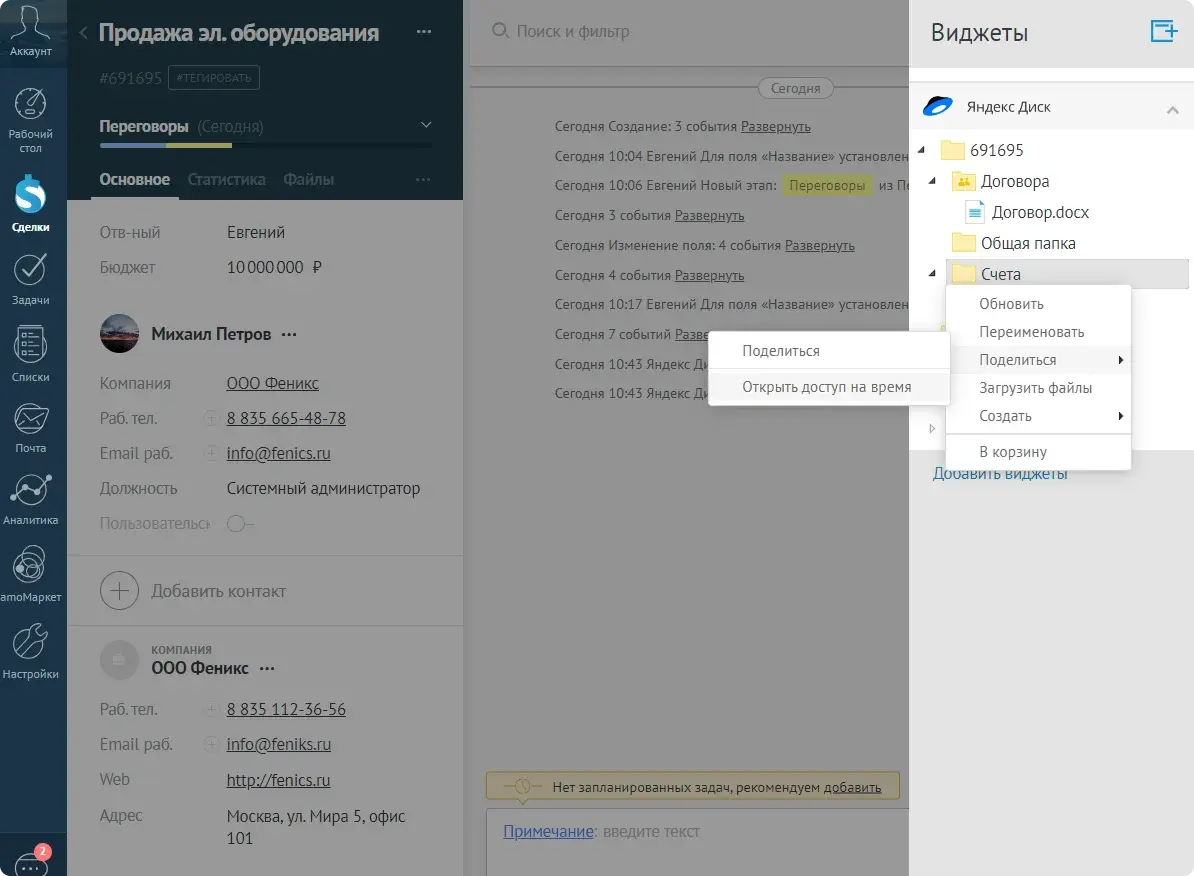Open Михаил Петров contact options menu
Screen dimensions: 1194x876
pos(289,334)
